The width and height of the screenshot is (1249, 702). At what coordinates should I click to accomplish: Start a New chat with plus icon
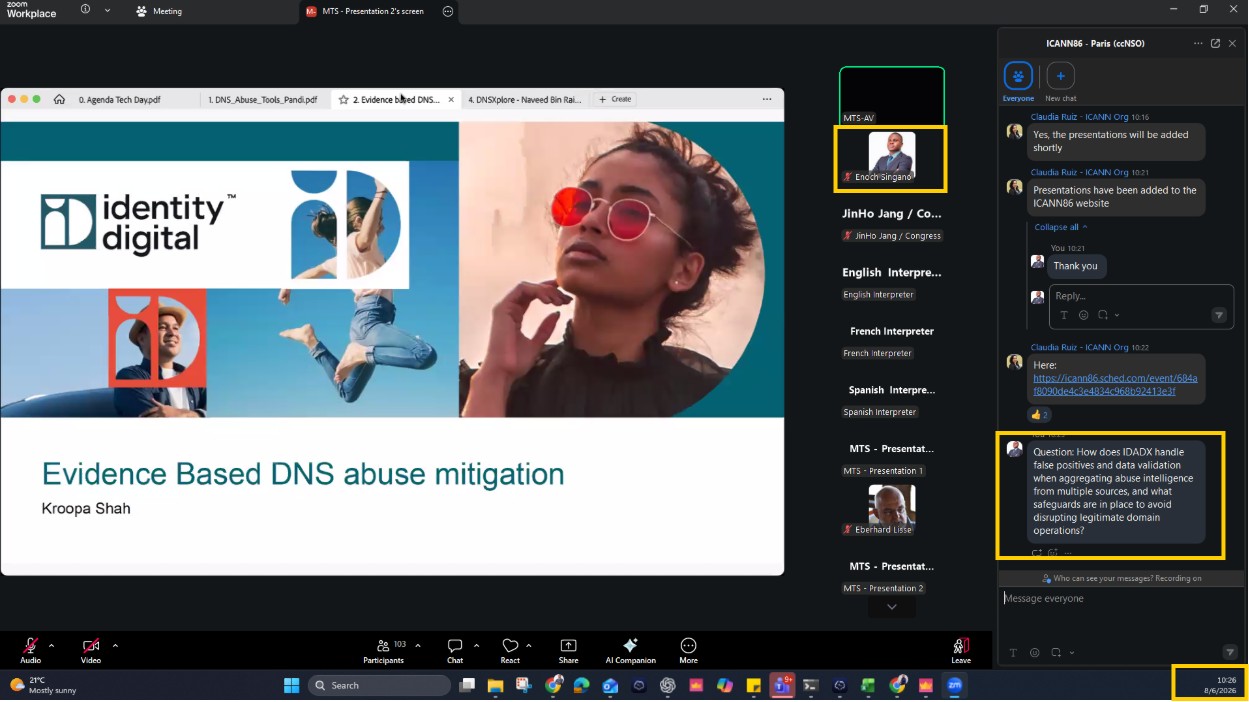pyautogui.click(x=1060, y=75)
